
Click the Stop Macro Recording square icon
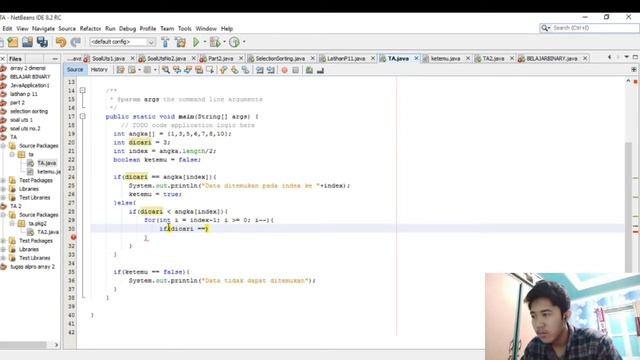296,70
